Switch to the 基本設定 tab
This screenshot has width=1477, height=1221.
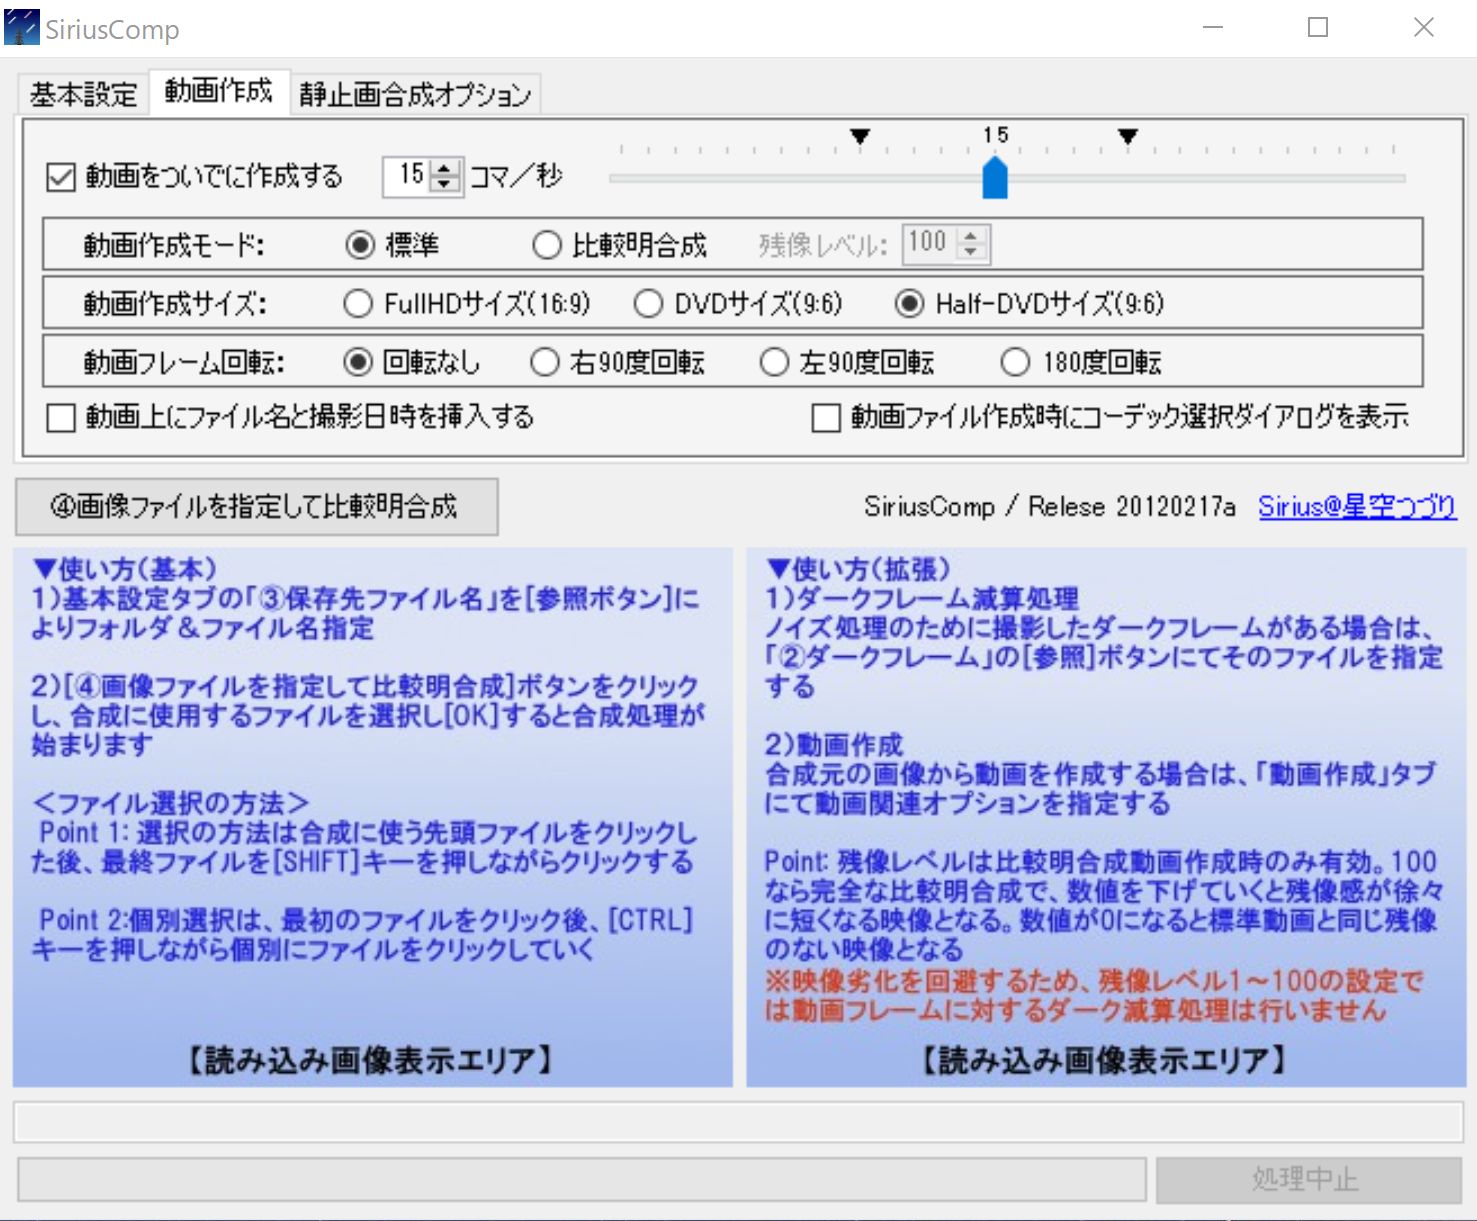click(x=83, y=94)
